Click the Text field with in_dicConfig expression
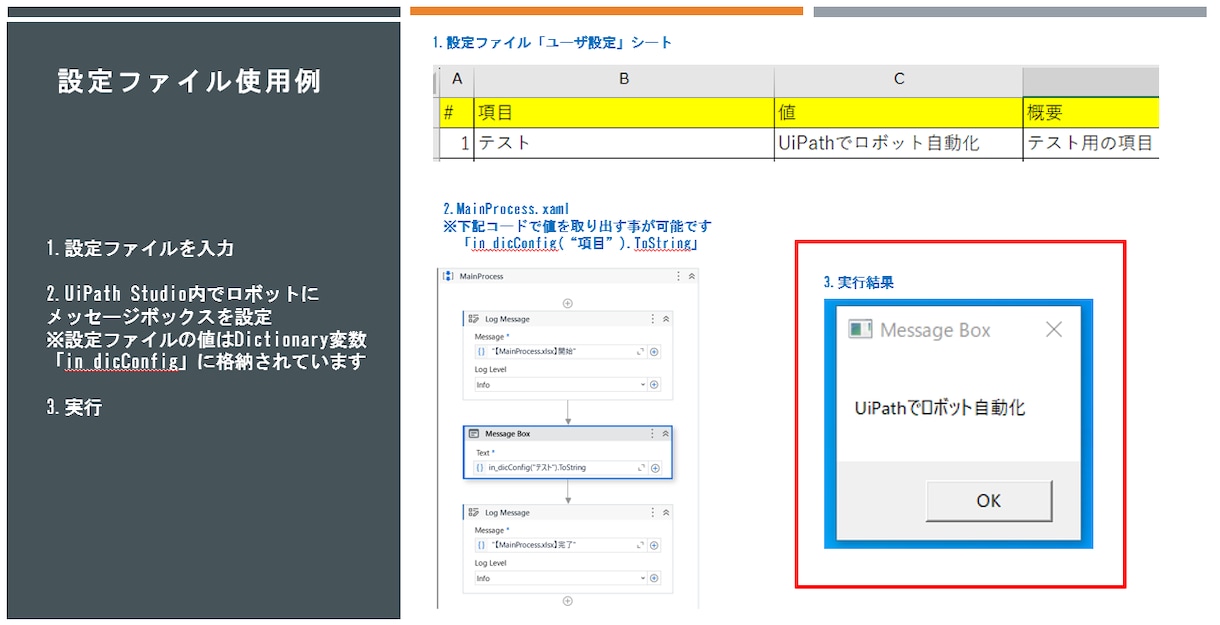This screenshot has height=625, width=1220. pyautogui.click(x=561, y=468)
